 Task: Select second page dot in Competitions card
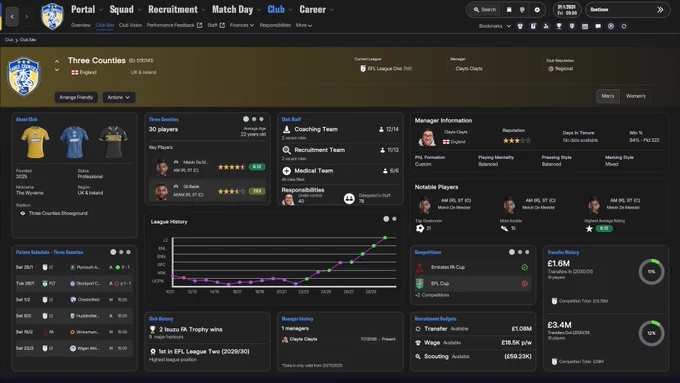520,252
